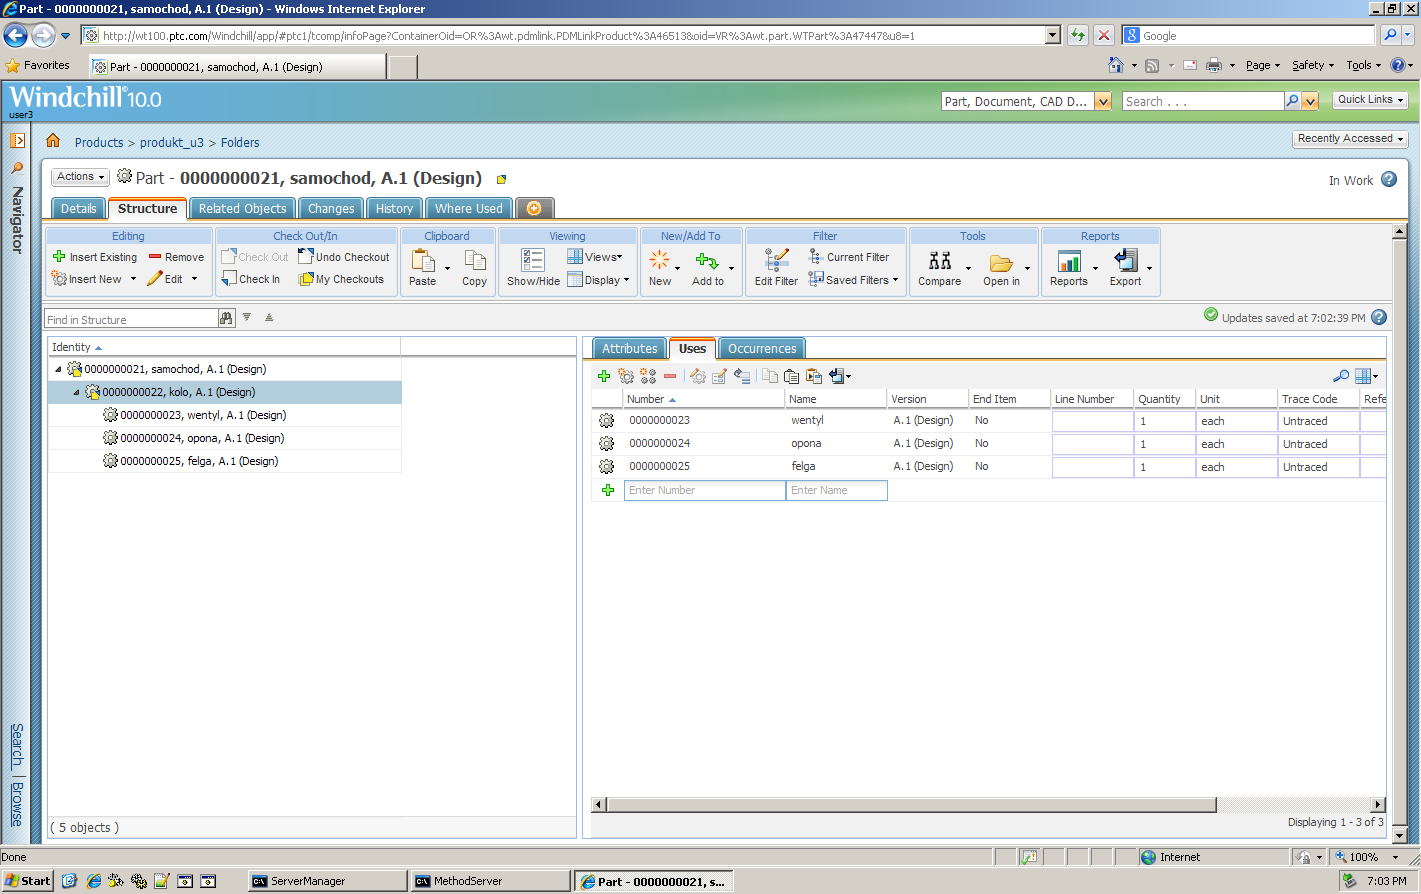
Task: Collapse the 0000000021 samochod tree node
Action: [x=58, y=370]
